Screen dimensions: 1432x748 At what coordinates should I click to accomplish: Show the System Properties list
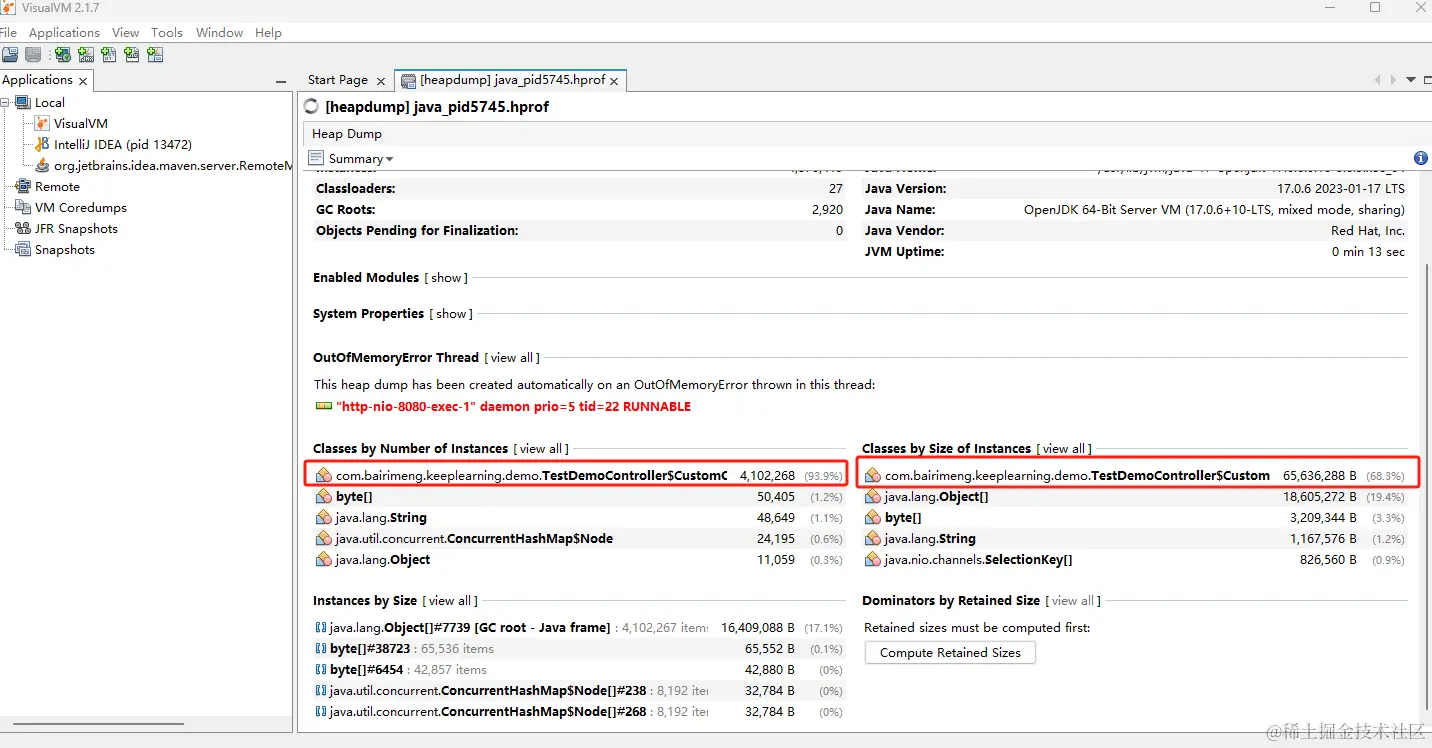451,314
